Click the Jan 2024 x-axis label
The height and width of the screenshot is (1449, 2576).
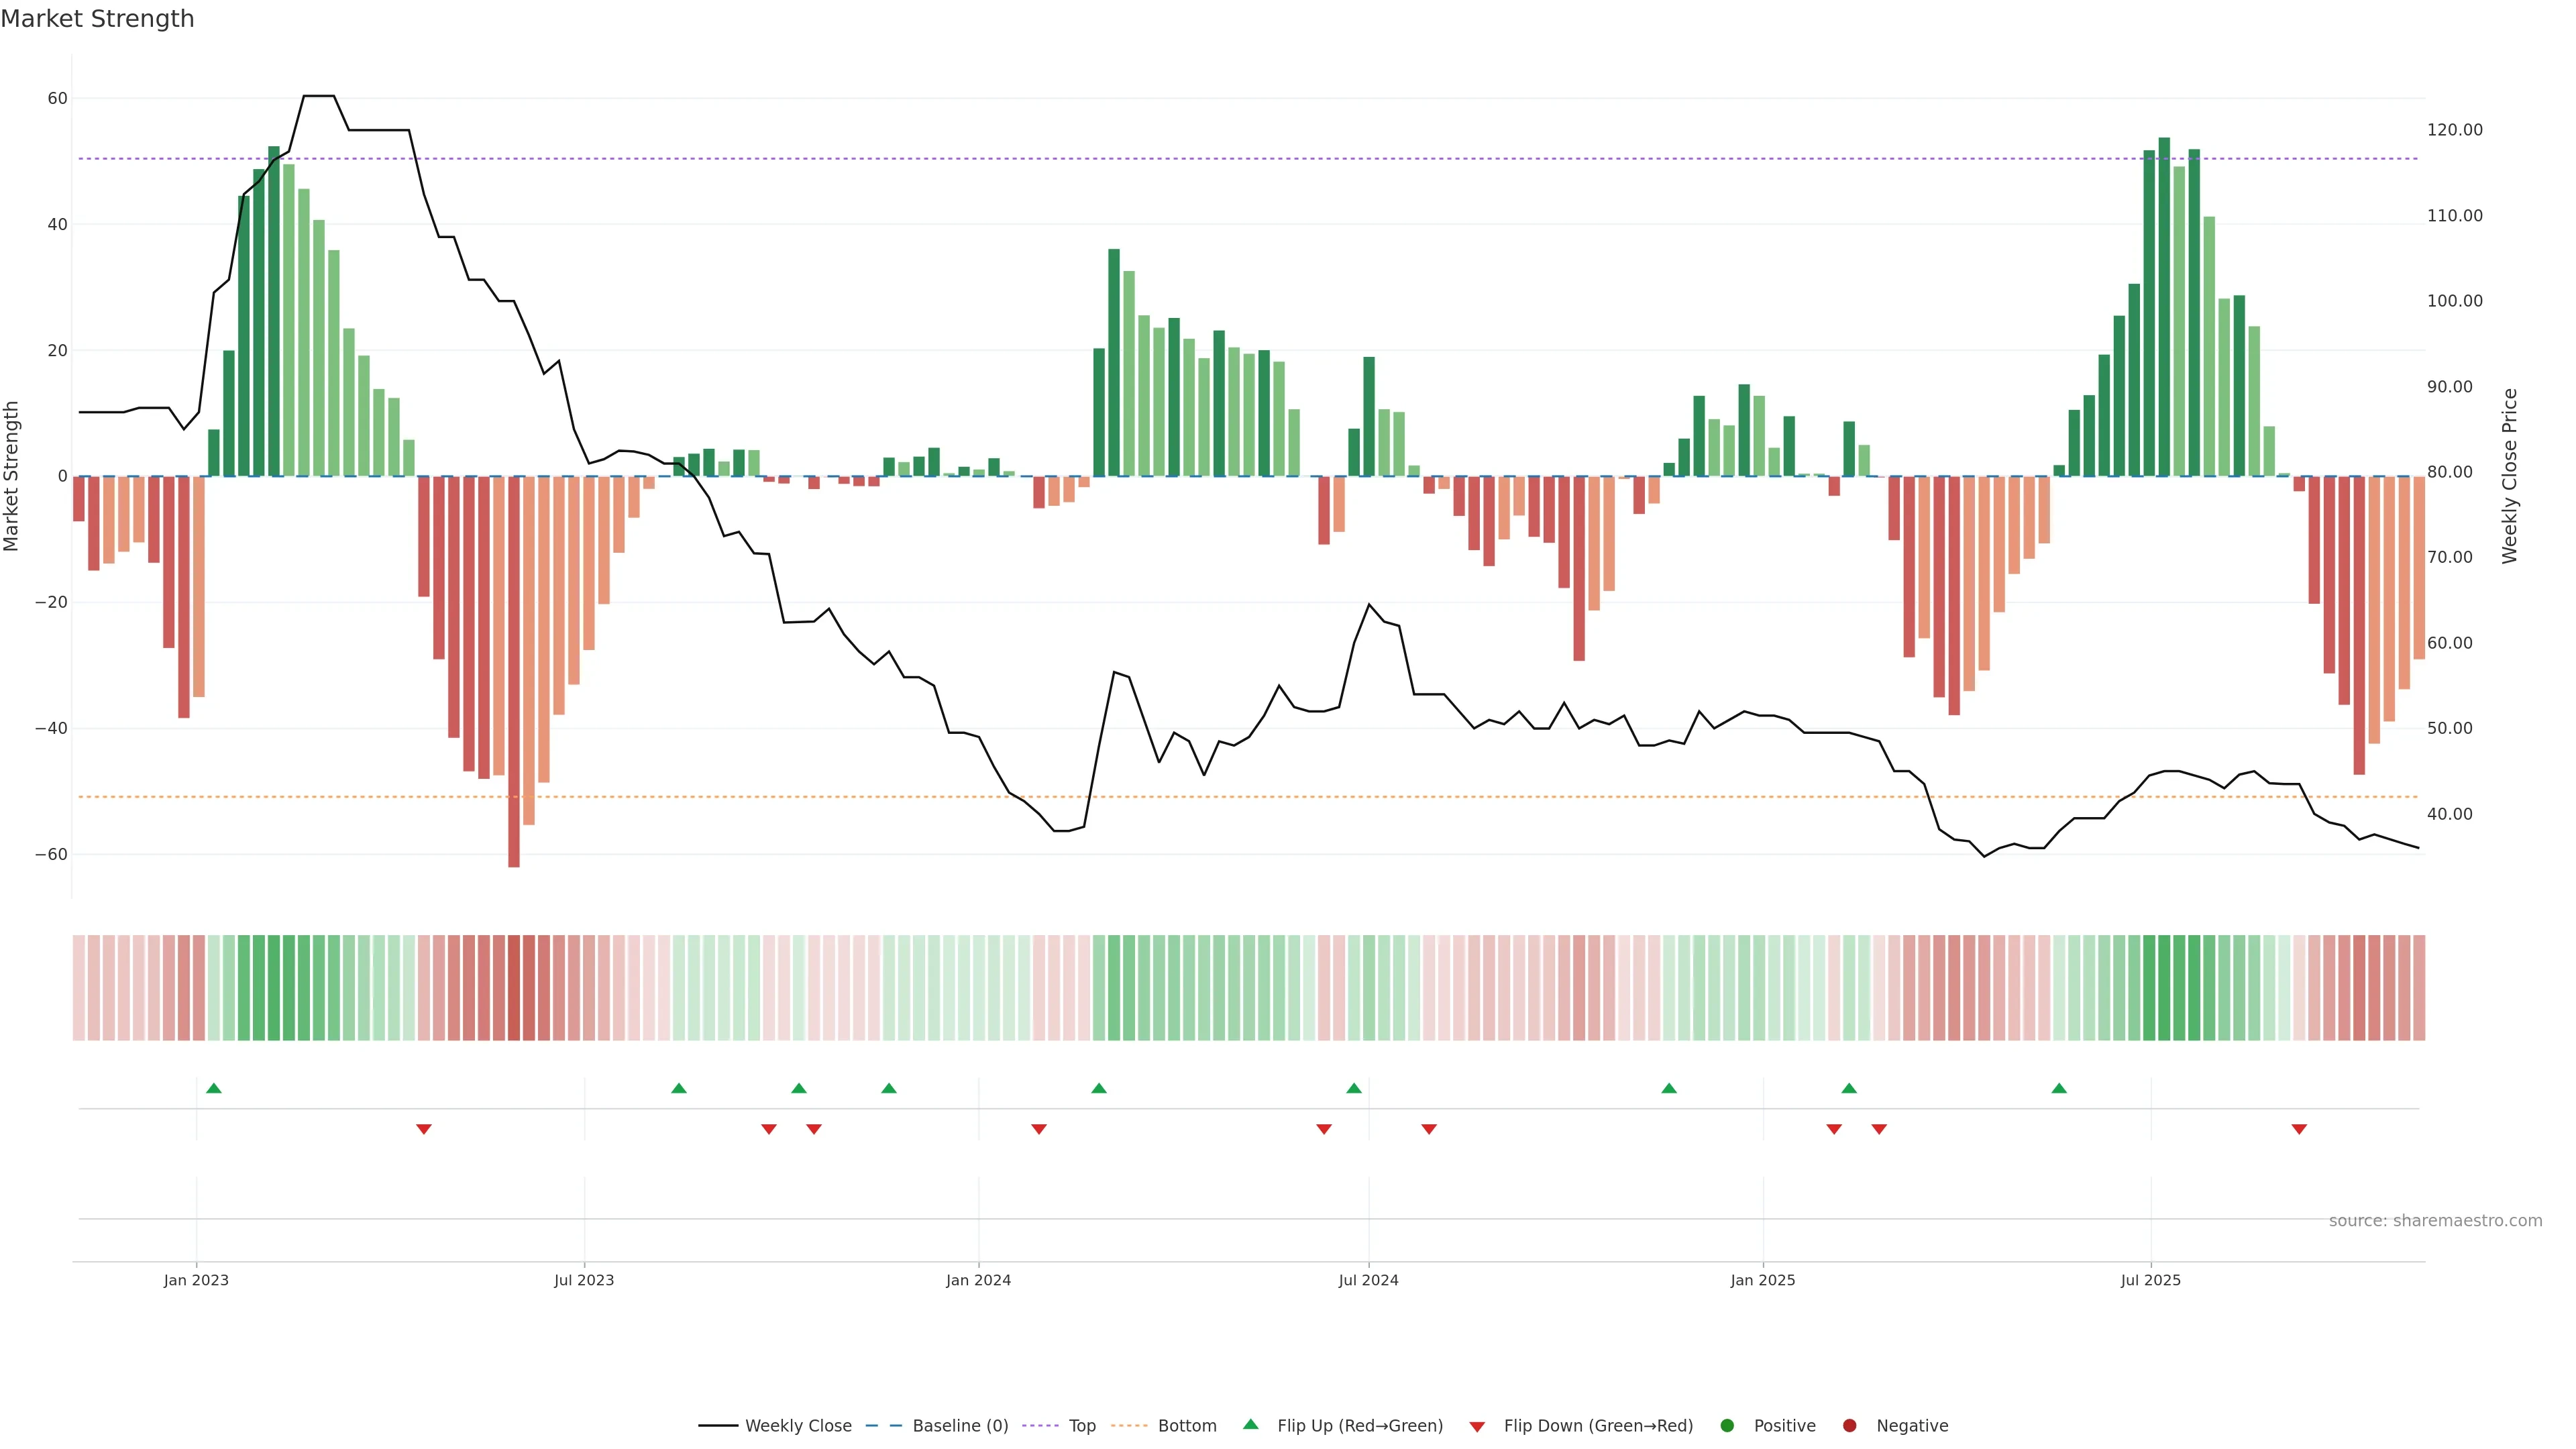978,1280
